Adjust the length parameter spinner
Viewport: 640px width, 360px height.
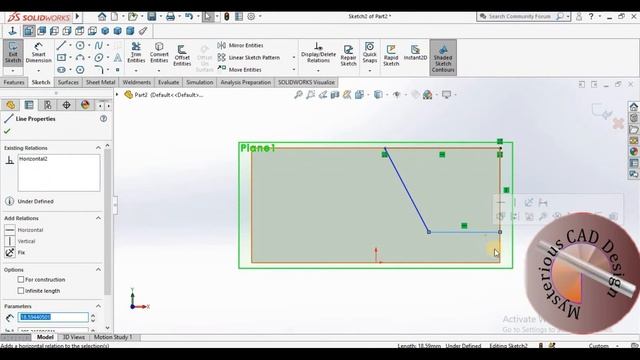[x=93, y=317]
